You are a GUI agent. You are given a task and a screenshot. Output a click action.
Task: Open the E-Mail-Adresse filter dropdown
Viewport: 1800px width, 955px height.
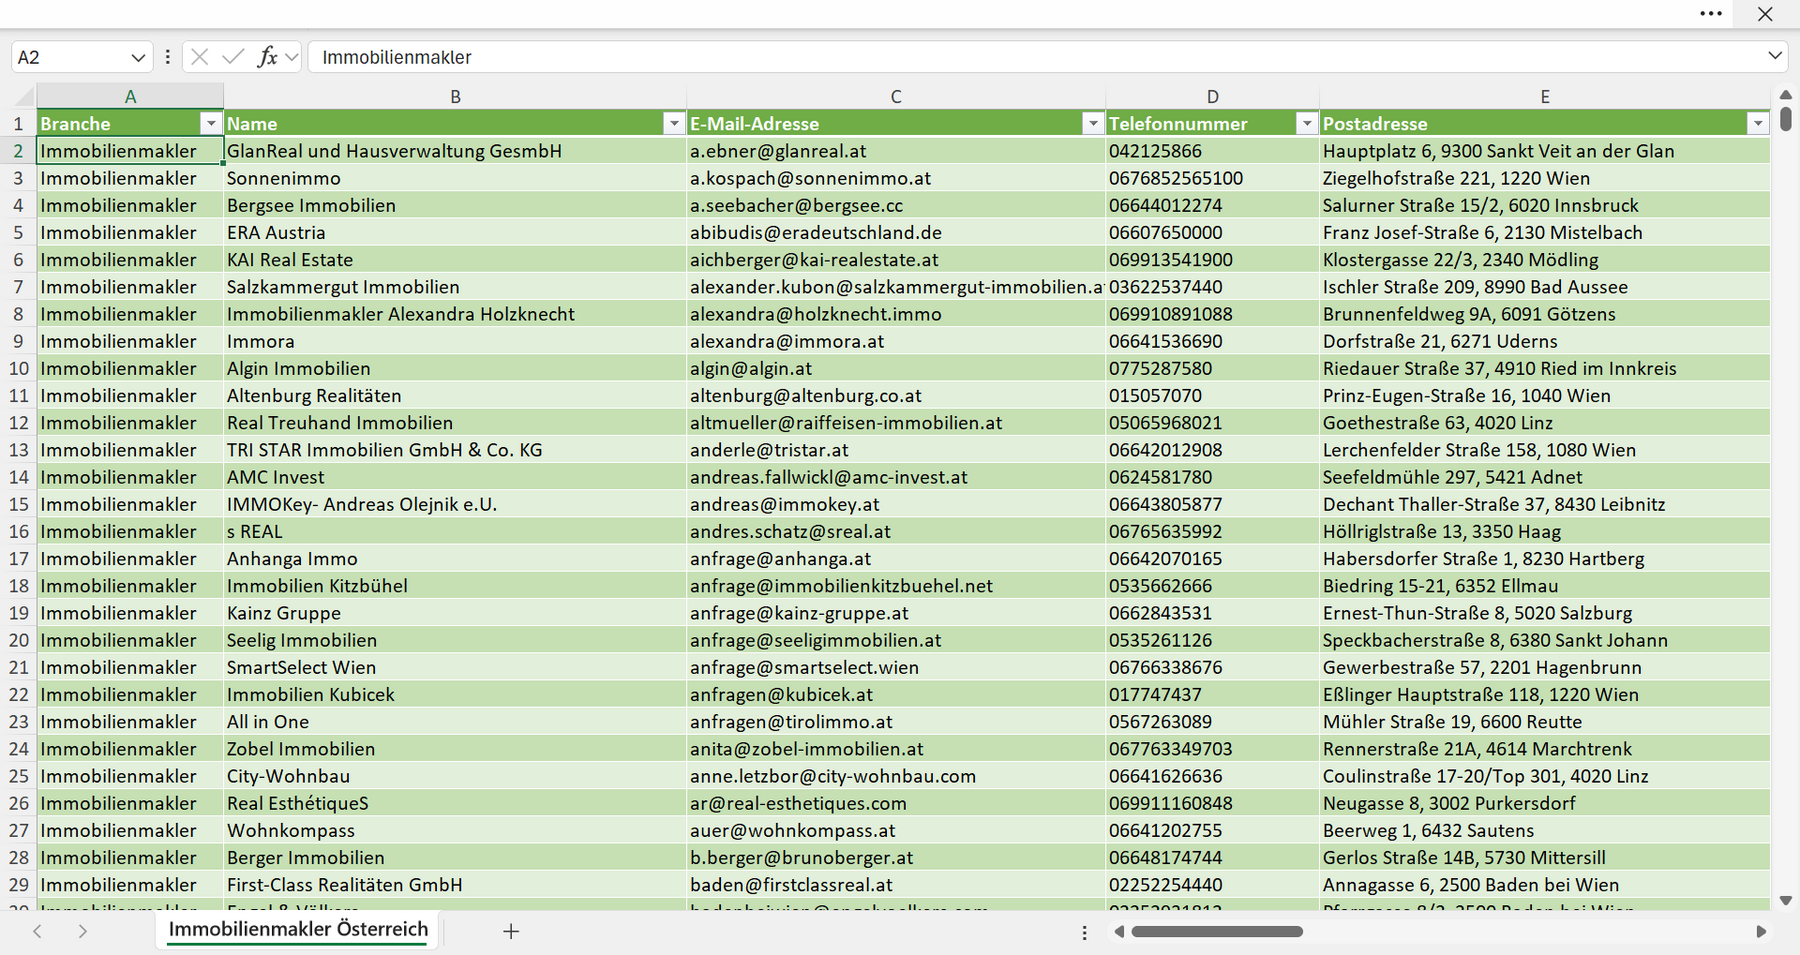[x=1093, y=124]
